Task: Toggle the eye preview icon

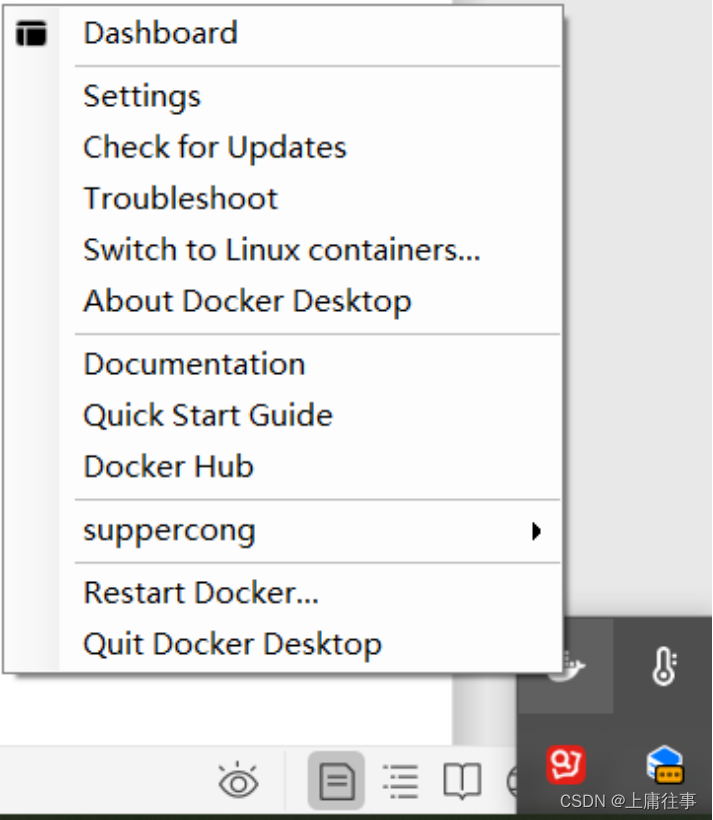Action: 238,781
